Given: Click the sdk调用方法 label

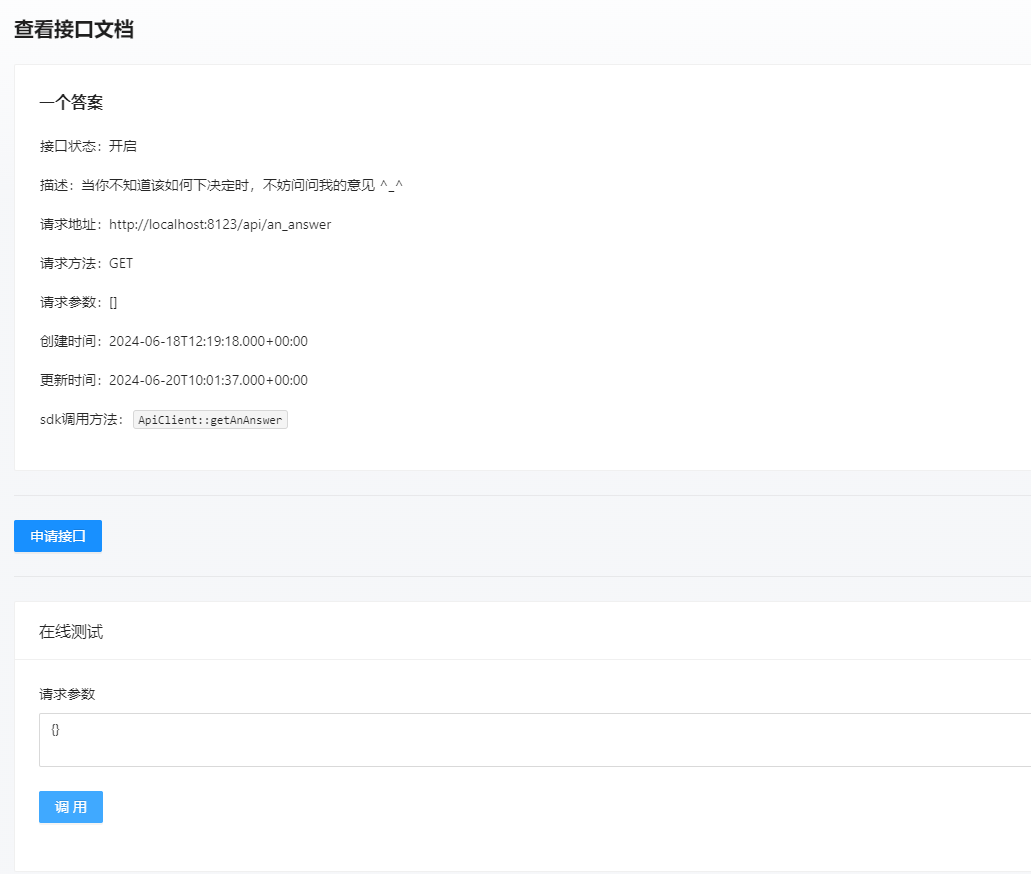Looking at the screenshot, I should tap(74, 420).
